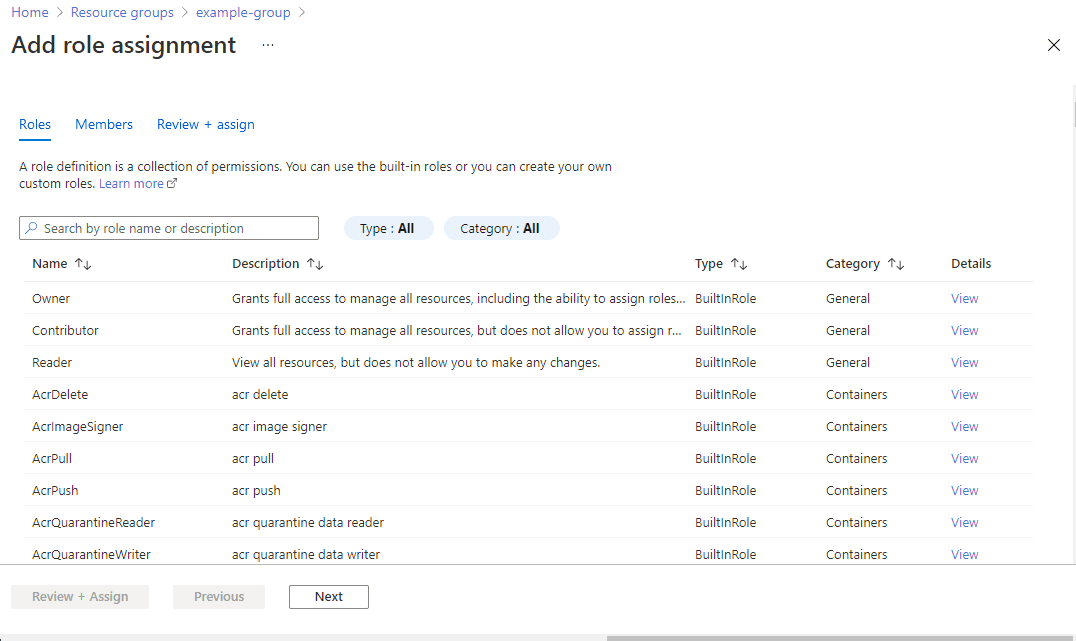1076x641 pixels.
Task: Sort roles by Name column arrows
Action: [83, 264]
